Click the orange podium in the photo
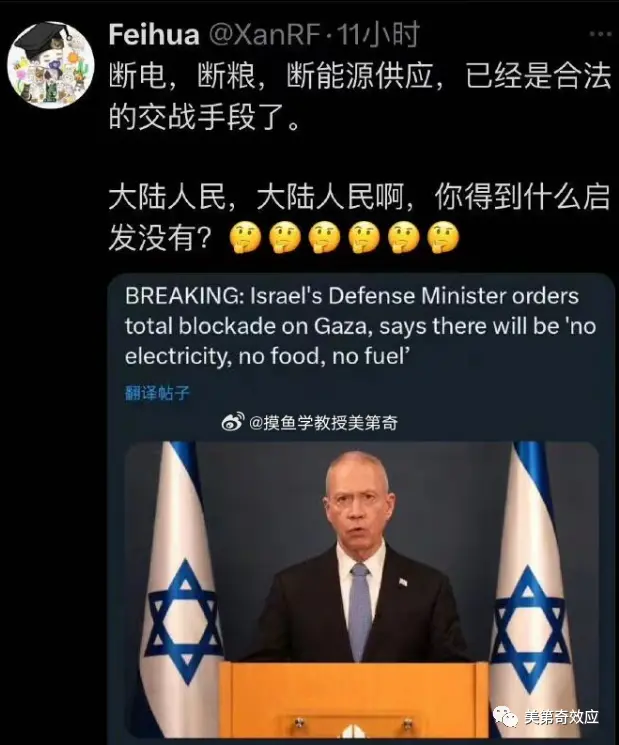 [354, 702]
